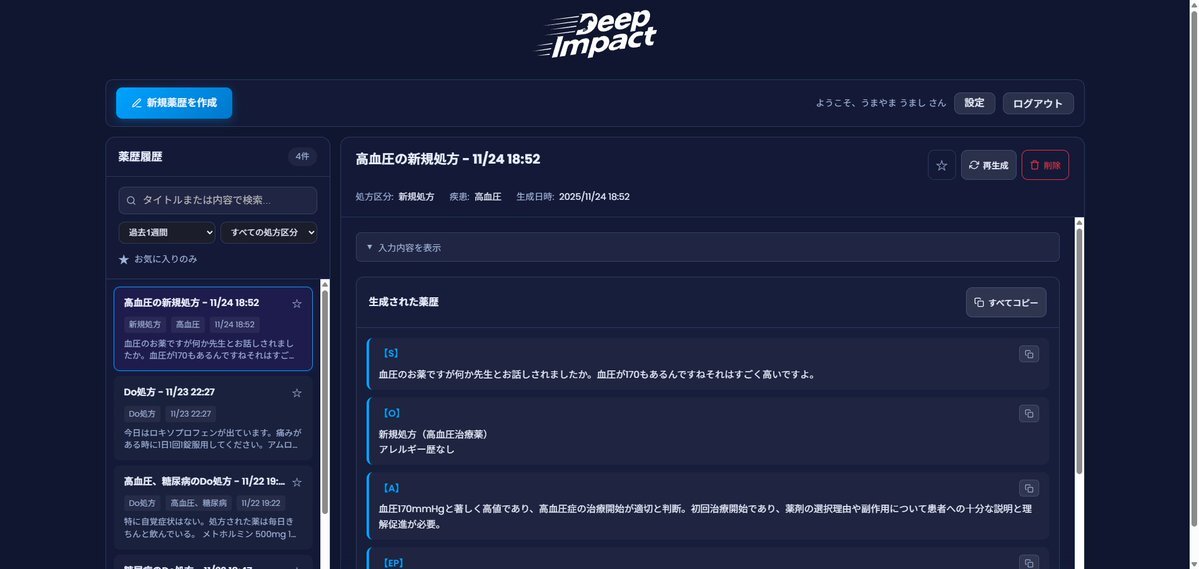Click the 新規処方 tag on first card
Image resolution: width=1199 pixels, height=569 pixels.
click(x=145, y=324)
